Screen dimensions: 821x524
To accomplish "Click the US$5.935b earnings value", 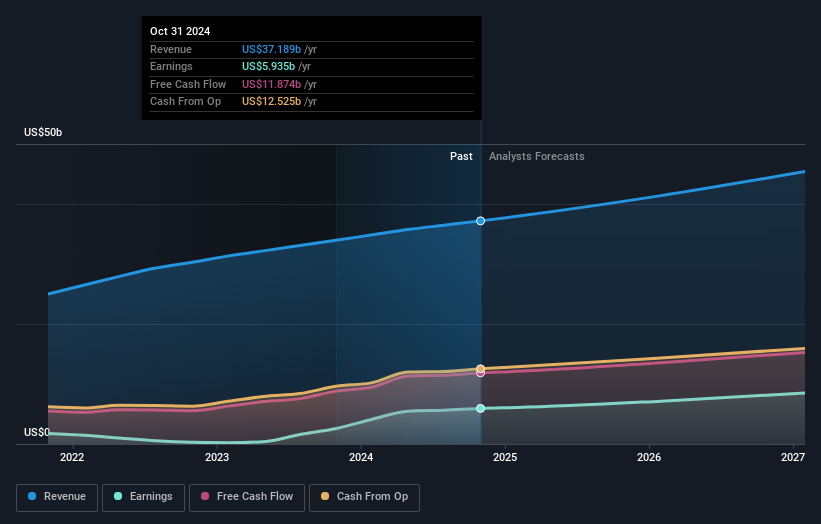I will (269, 66).
